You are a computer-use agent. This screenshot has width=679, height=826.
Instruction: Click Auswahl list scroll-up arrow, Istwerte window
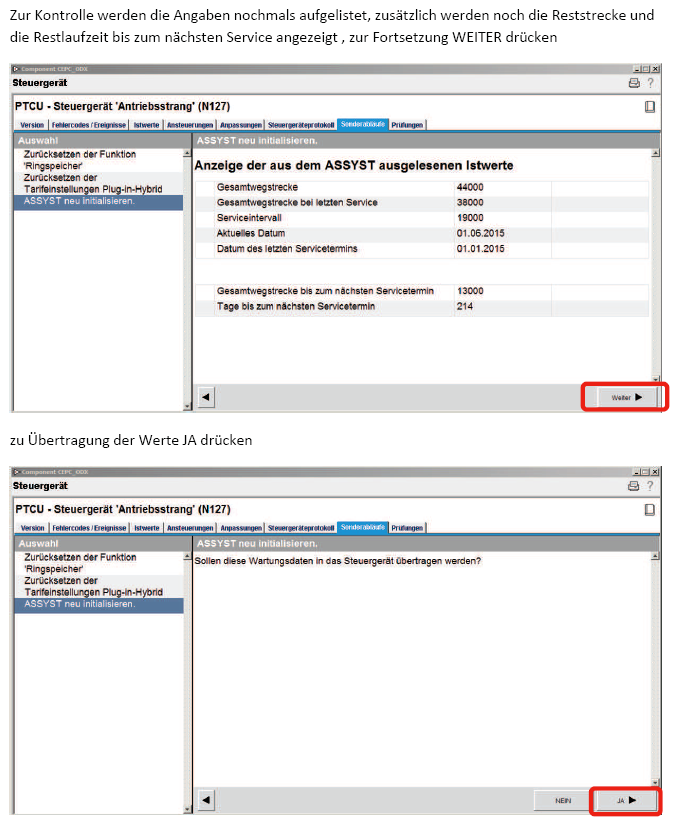pos(187,153)
